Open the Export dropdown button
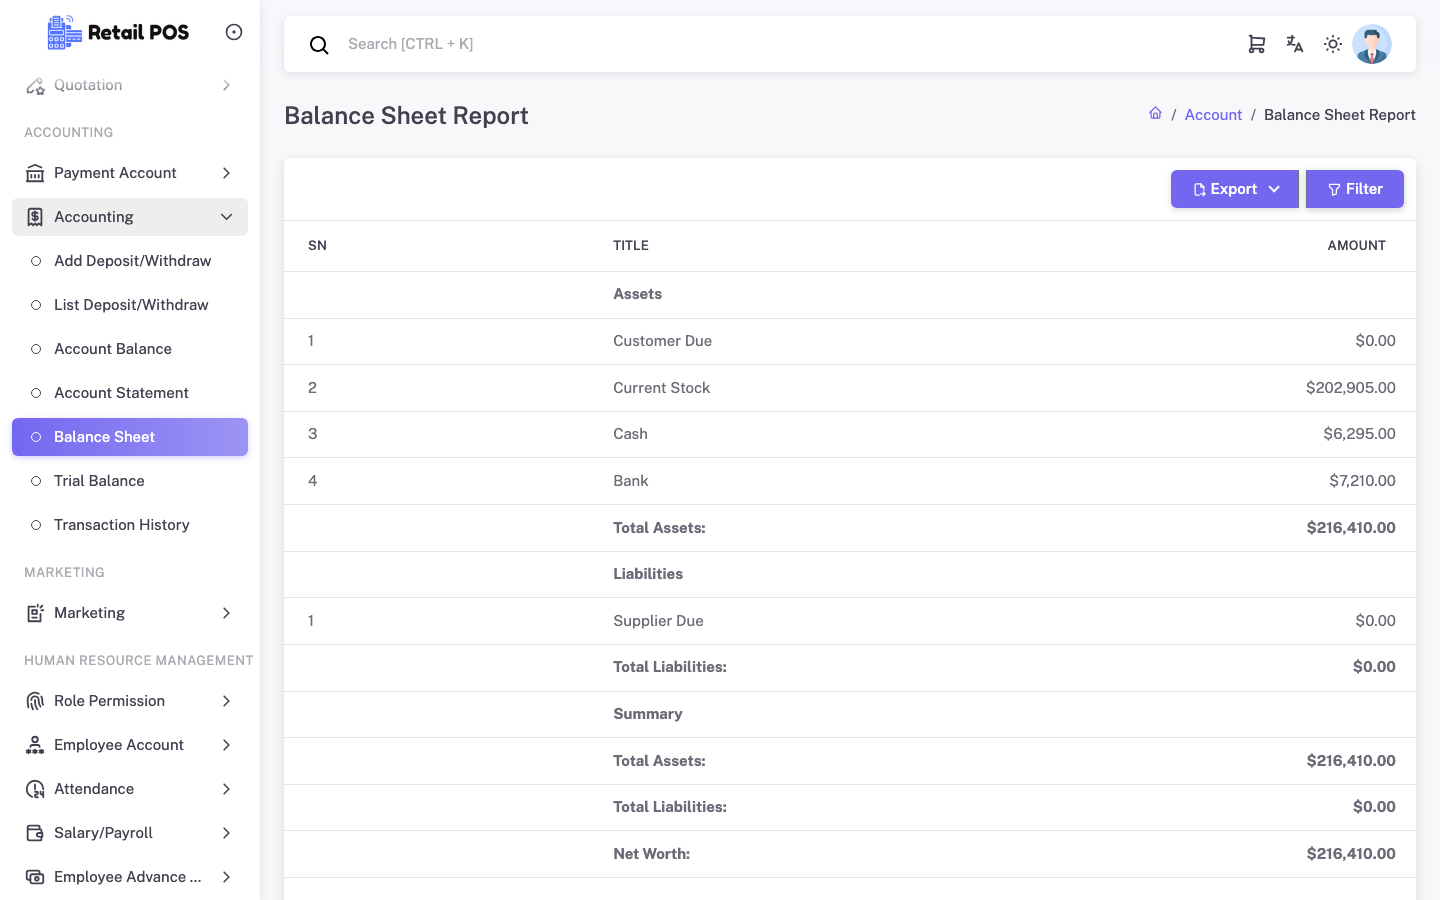The image size is (1440, 900). point(1235,189)
